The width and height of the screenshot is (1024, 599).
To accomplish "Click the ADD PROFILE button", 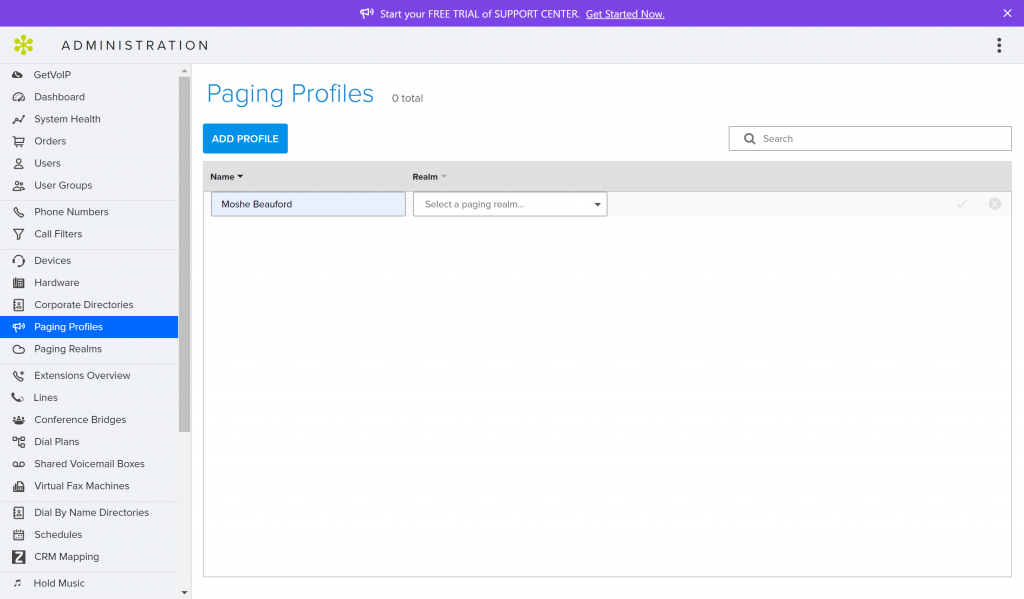I will pyautogui.click(x=245, y=139).
